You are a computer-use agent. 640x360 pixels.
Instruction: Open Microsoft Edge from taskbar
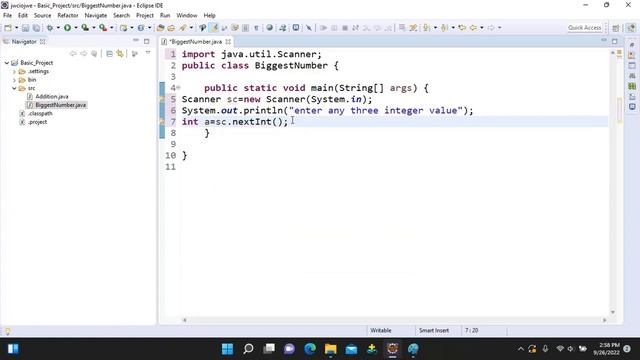310,349
